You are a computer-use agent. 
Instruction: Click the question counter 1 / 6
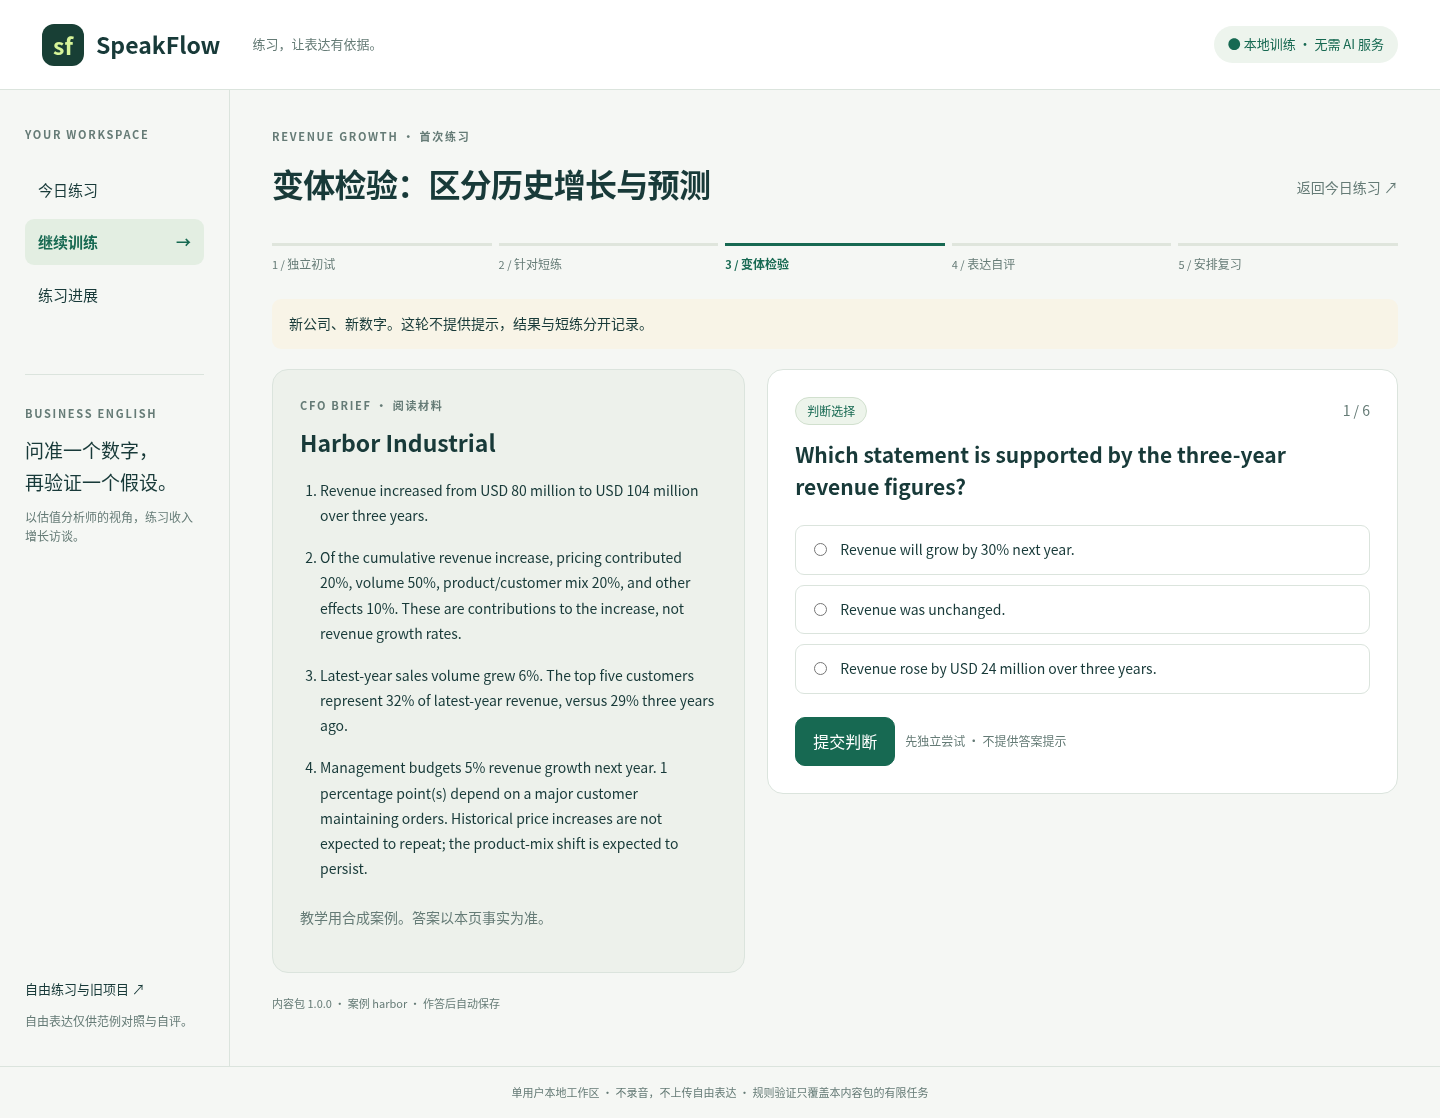(x=1356, y=411)
